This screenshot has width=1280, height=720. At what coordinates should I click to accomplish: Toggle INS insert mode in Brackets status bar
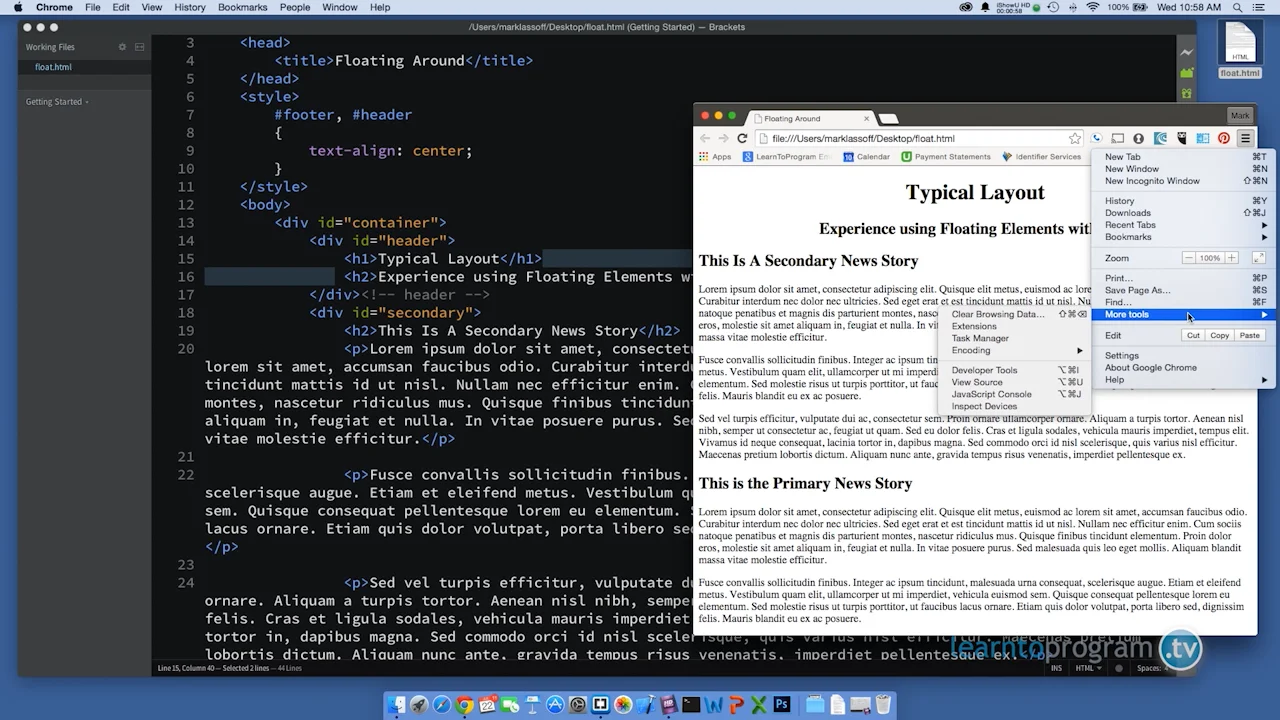tap(1057, 668)
